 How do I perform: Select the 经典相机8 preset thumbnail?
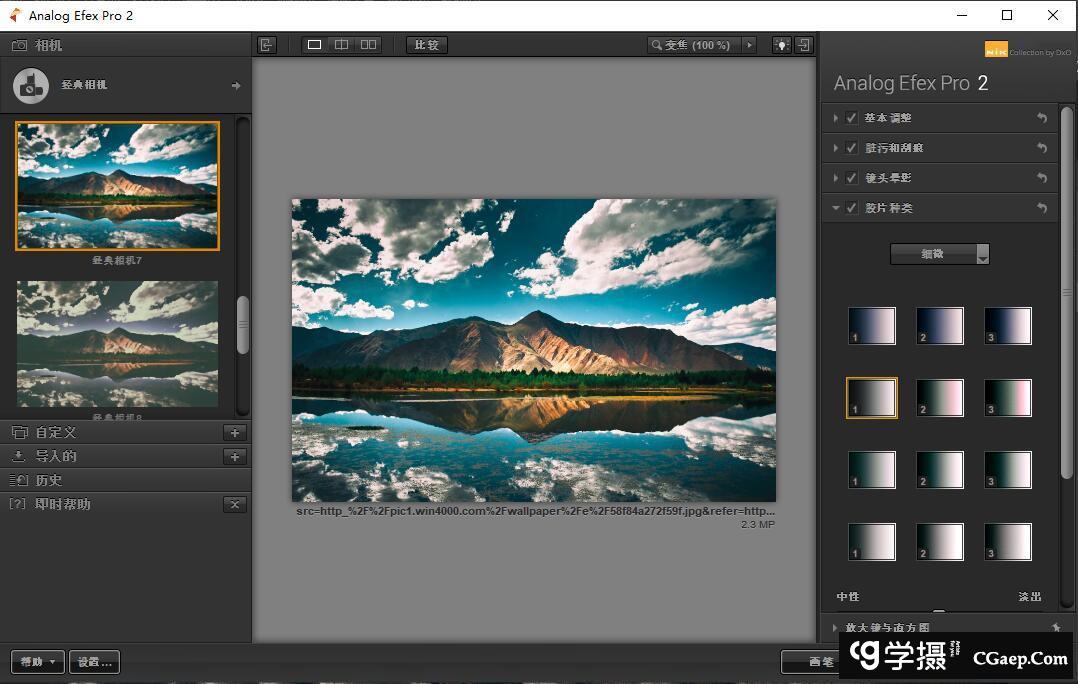(117, 343)
